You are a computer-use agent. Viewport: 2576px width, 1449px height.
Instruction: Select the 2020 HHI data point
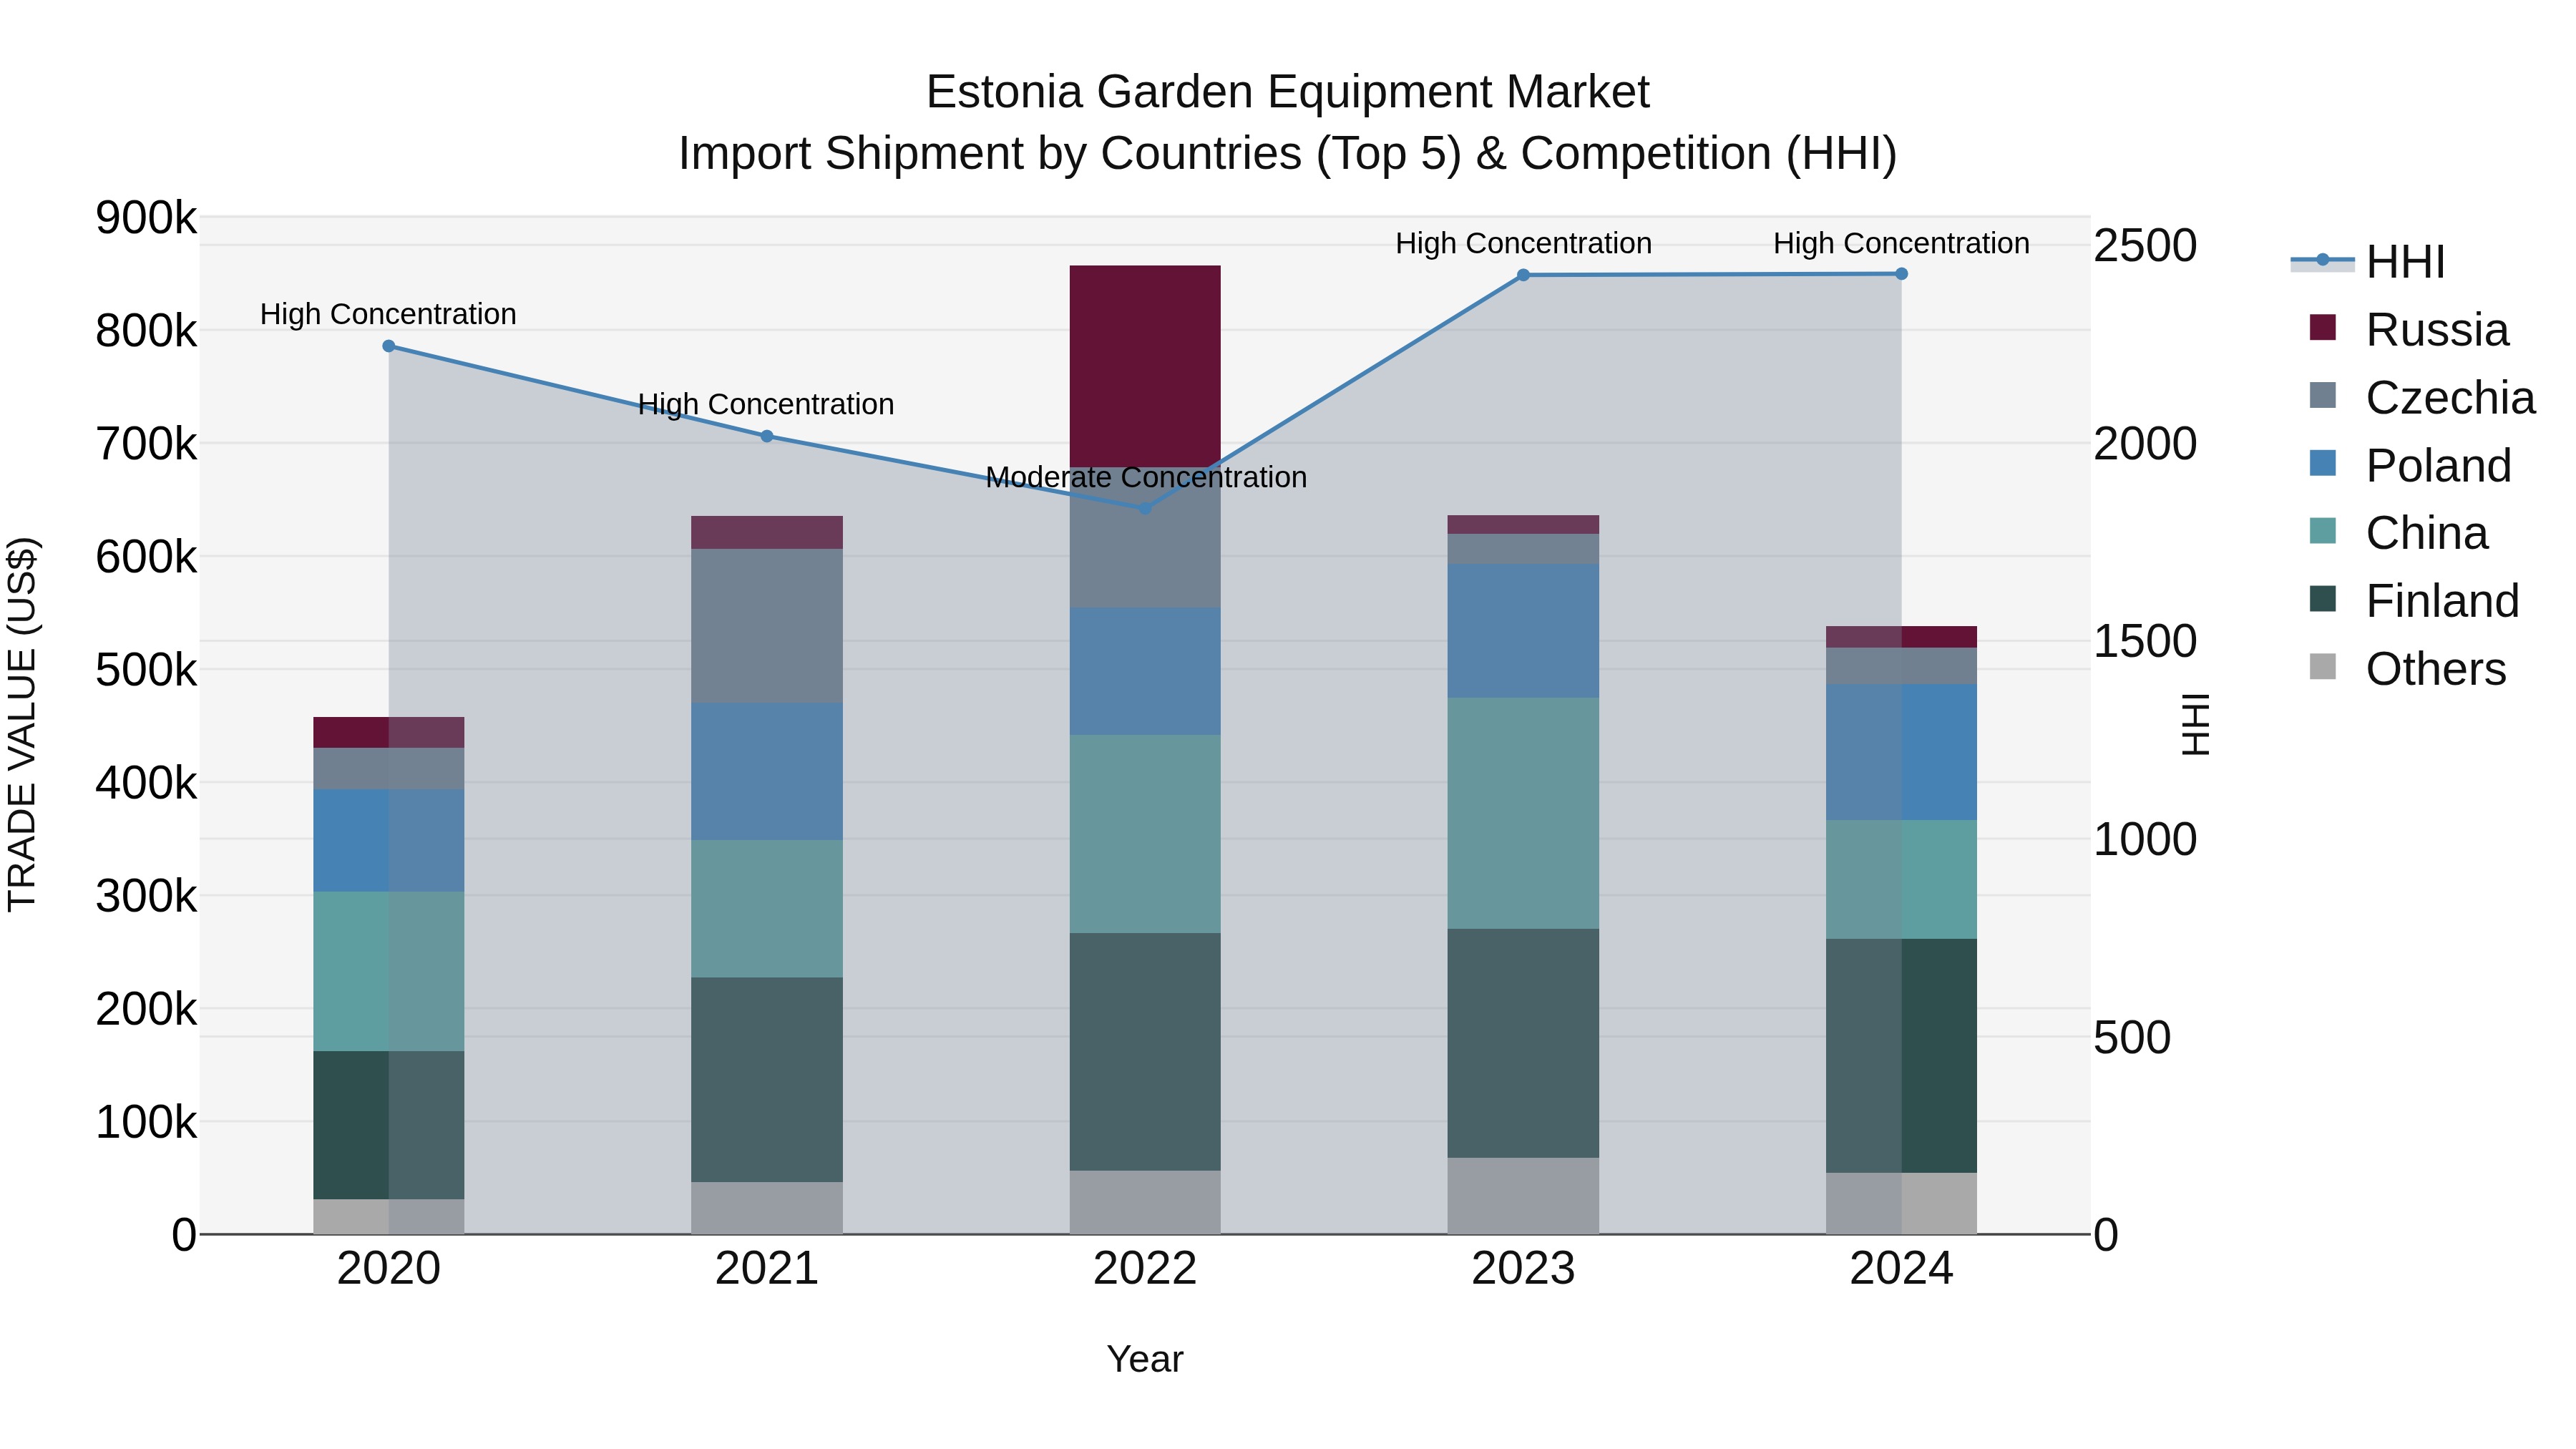pos(389,346)
